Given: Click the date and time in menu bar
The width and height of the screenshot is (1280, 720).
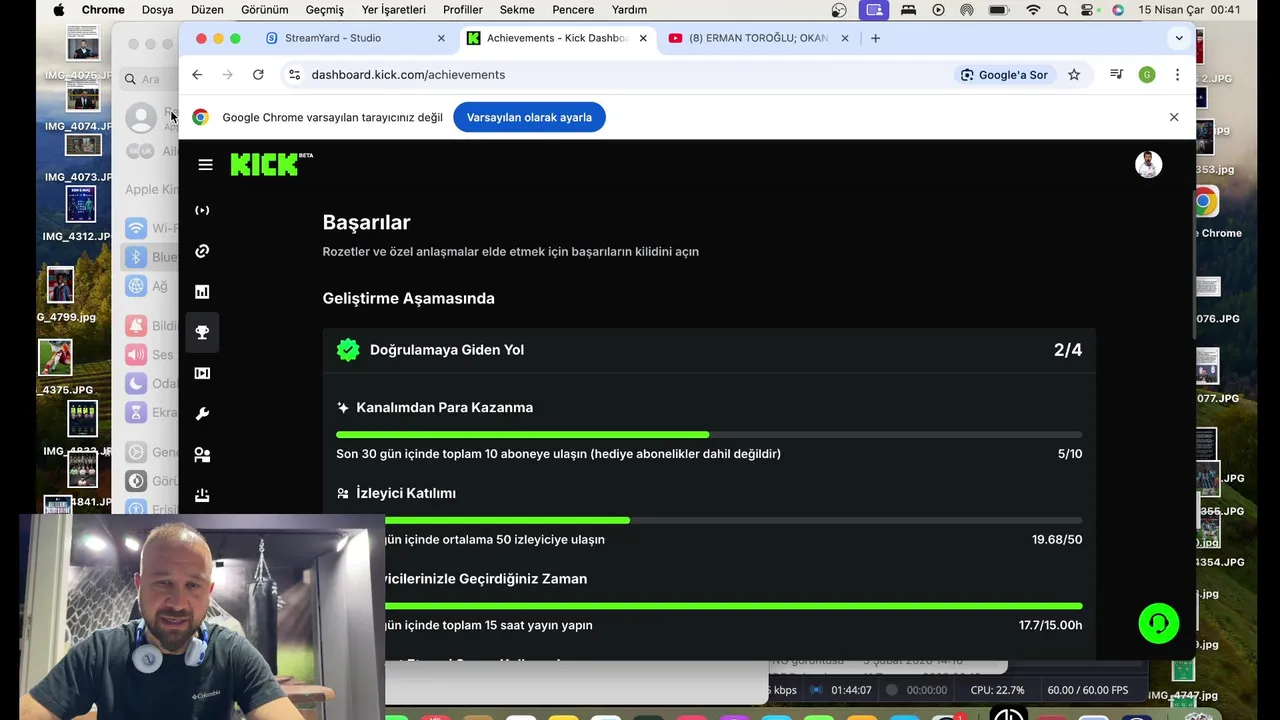Looking at the screenshot, I should tap(1189, 10).
